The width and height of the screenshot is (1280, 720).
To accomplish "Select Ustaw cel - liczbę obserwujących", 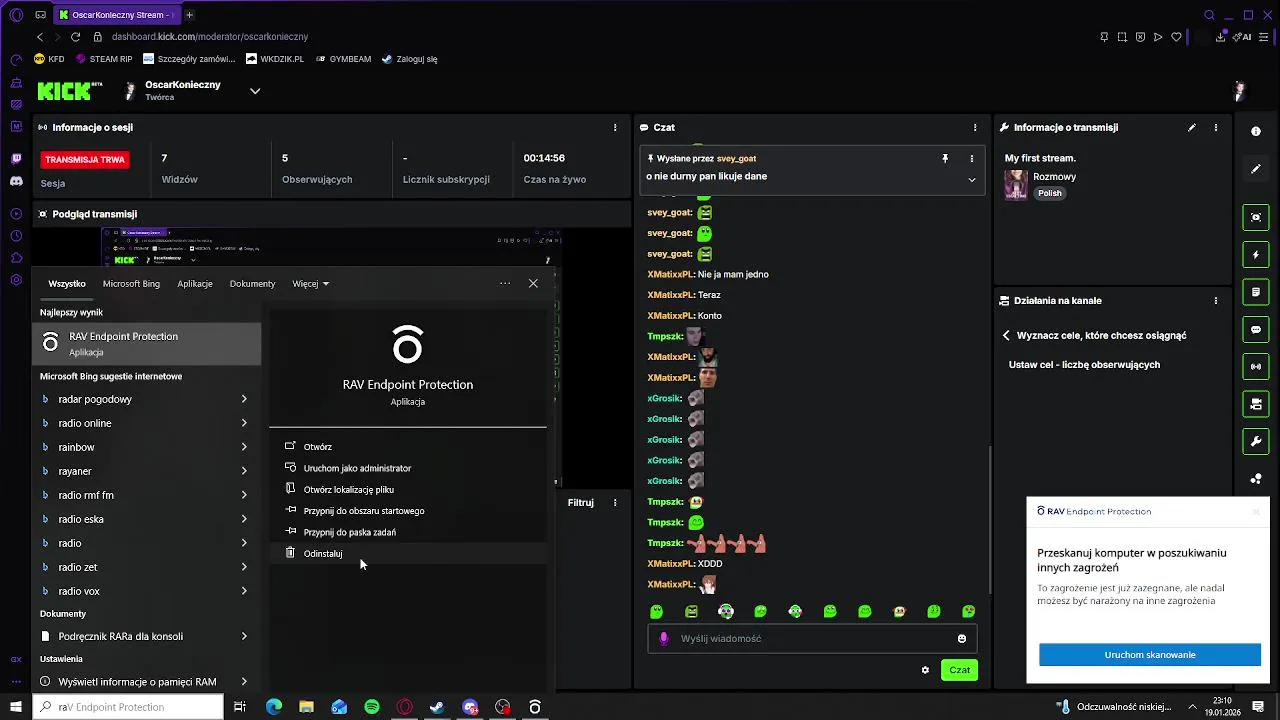I will (1084, 365).
